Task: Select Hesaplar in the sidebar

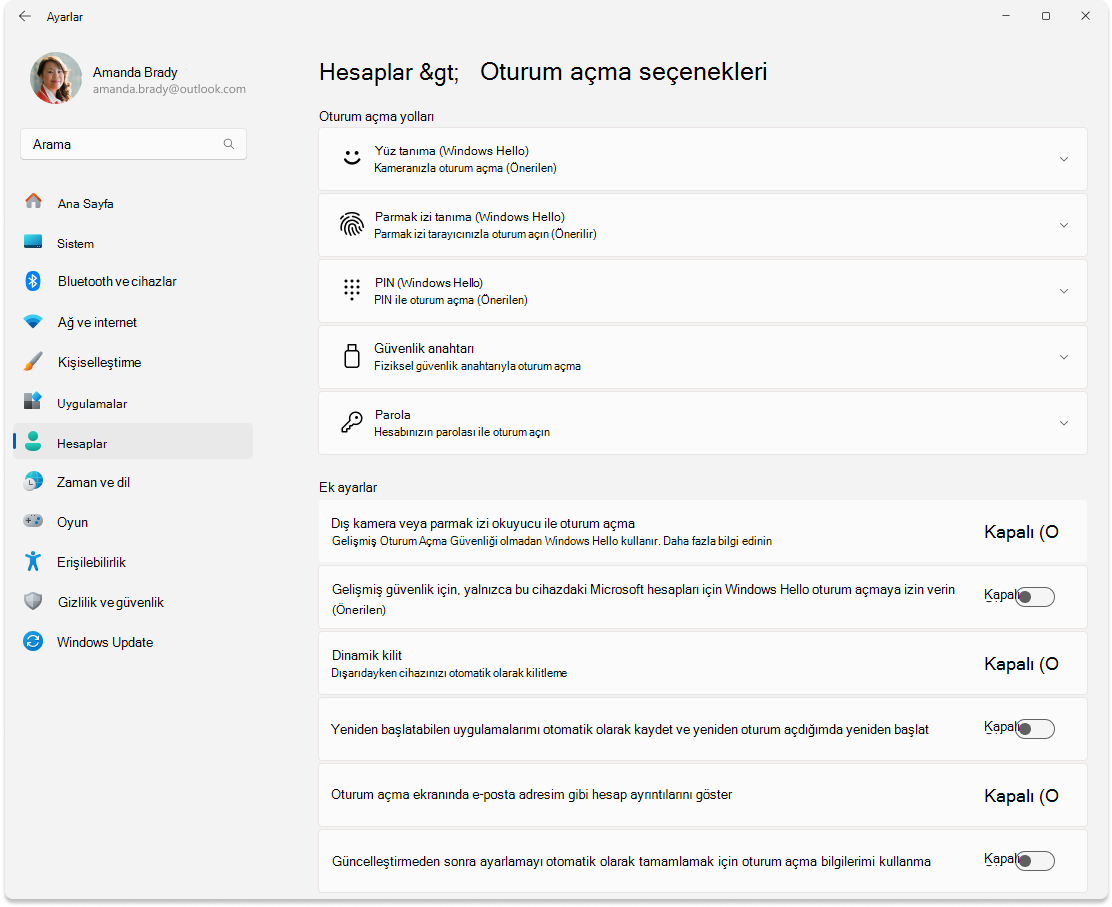Action: point(133,441)
